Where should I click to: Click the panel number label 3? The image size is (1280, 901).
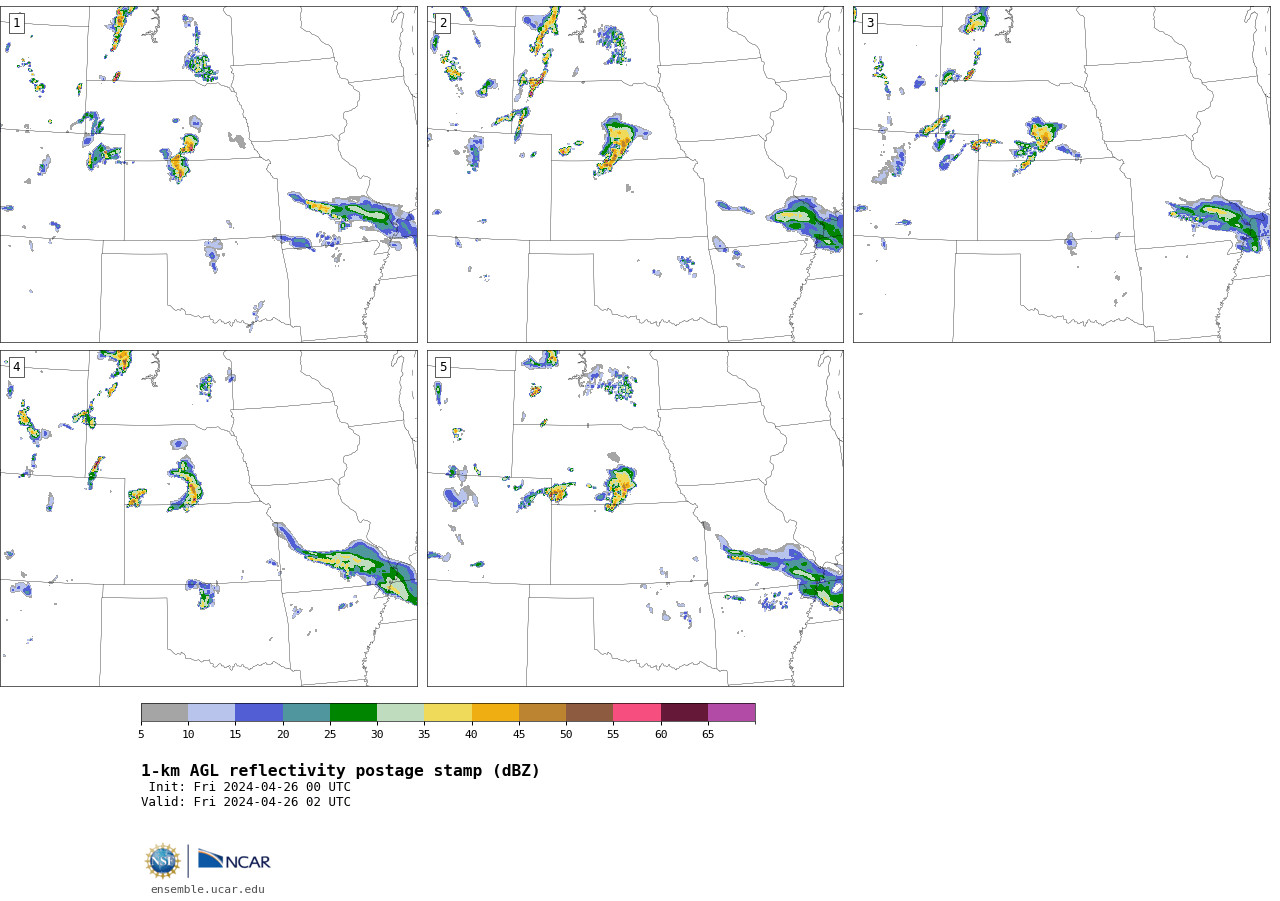[869, 23]
